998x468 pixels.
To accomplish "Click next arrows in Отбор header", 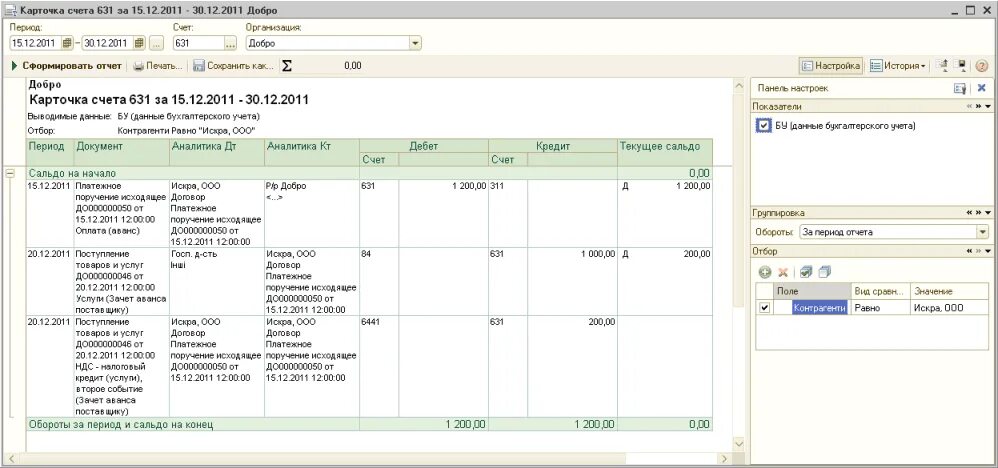I will tap(978, 252).
